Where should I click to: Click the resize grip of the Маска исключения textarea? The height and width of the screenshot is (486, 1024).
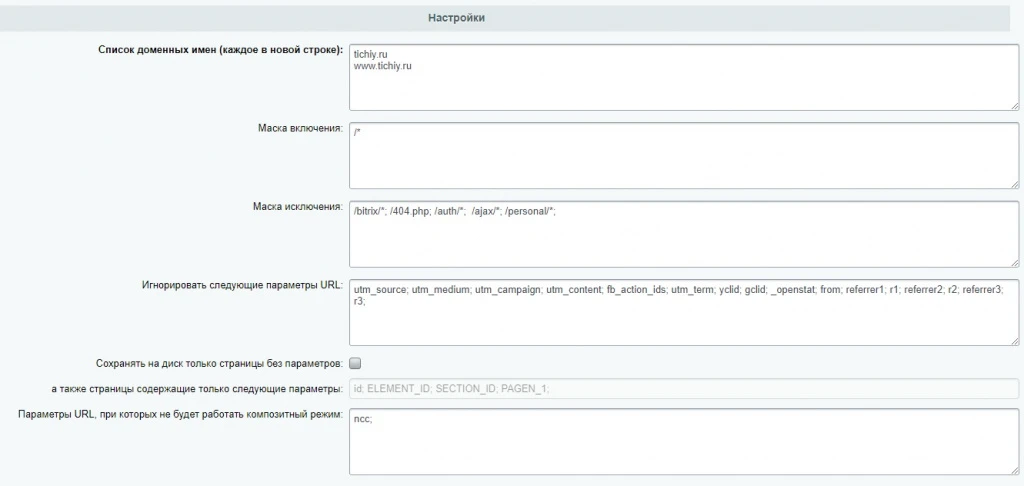point(1015,263)
